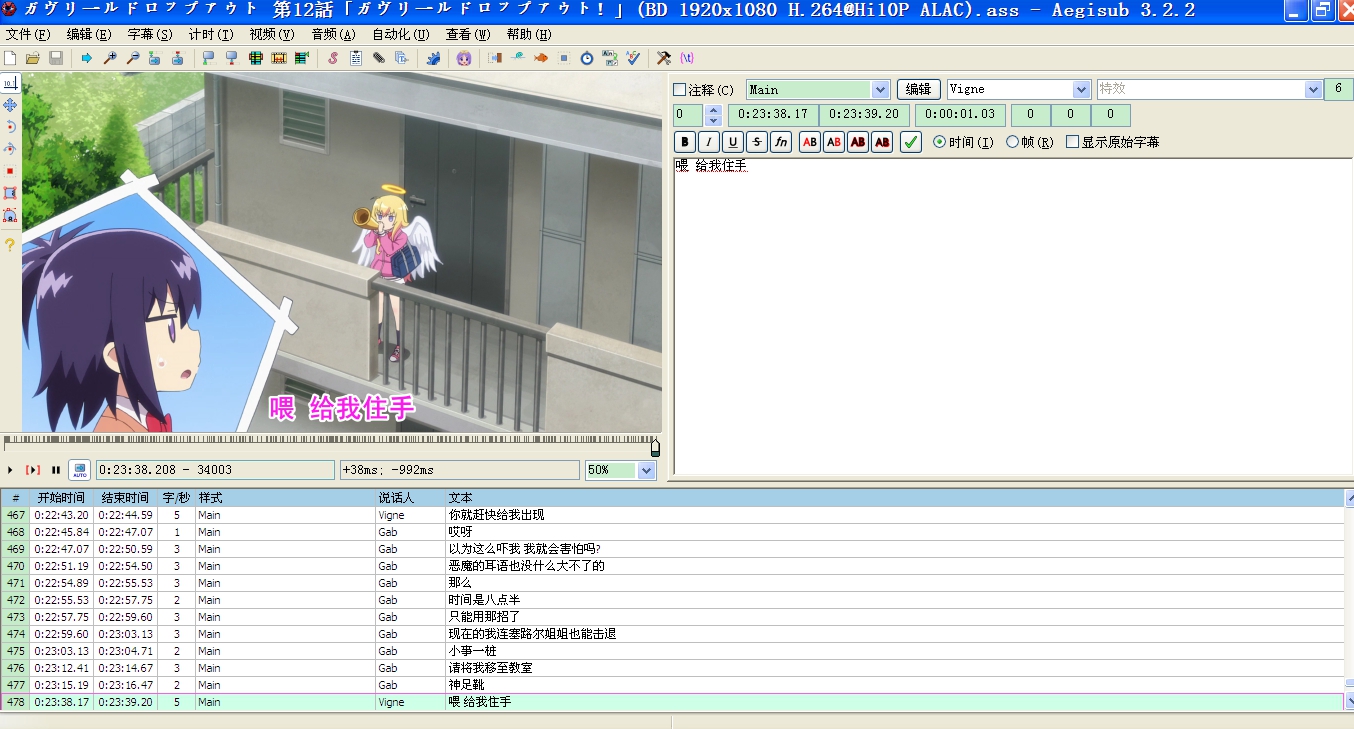
Task: Open the 计时(T) menu
Action: tap(210, 34)
